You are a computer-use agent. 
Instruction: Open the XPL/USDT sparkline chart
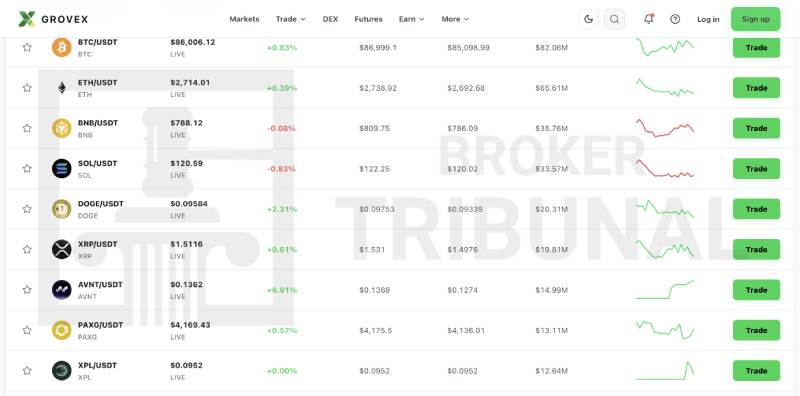click(x=665, y=370)
